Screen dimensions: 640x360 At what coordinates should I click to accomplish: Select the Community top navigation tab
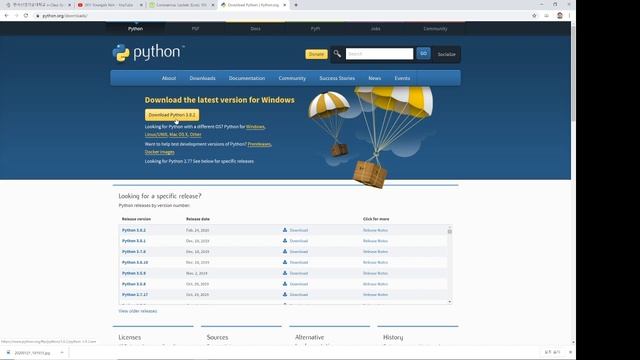click(436, 29)
